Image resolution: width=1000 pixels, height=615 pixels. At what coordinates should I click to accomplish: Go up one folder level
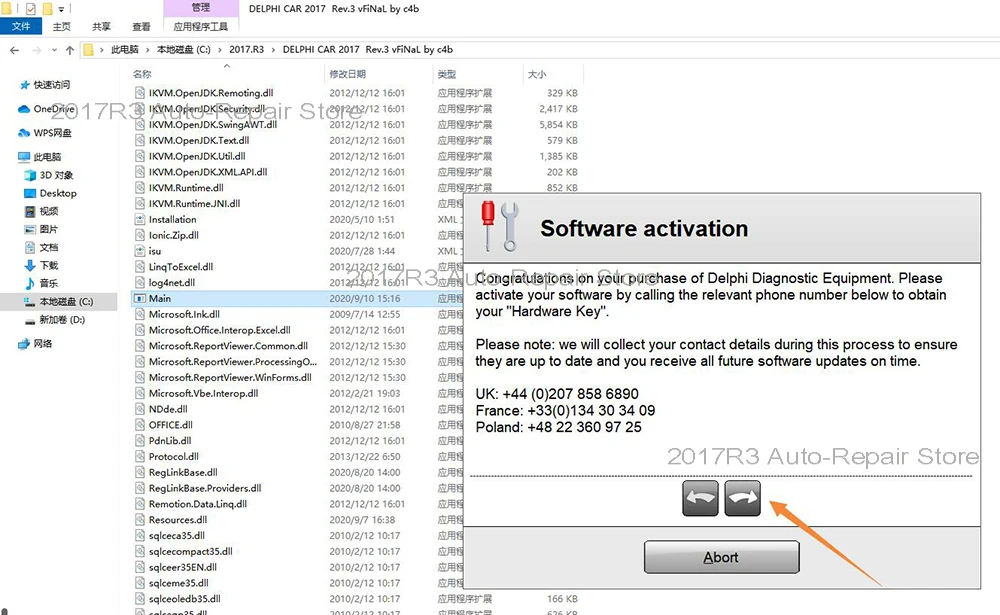click(x=70, y=50)
